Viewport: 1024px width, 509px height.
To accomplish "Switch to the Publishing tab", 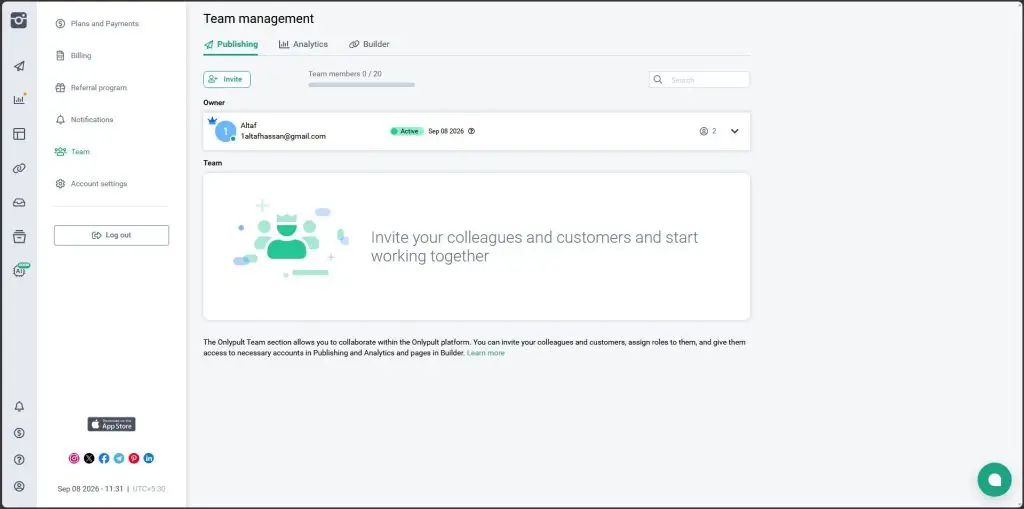I will click(231, 44).
